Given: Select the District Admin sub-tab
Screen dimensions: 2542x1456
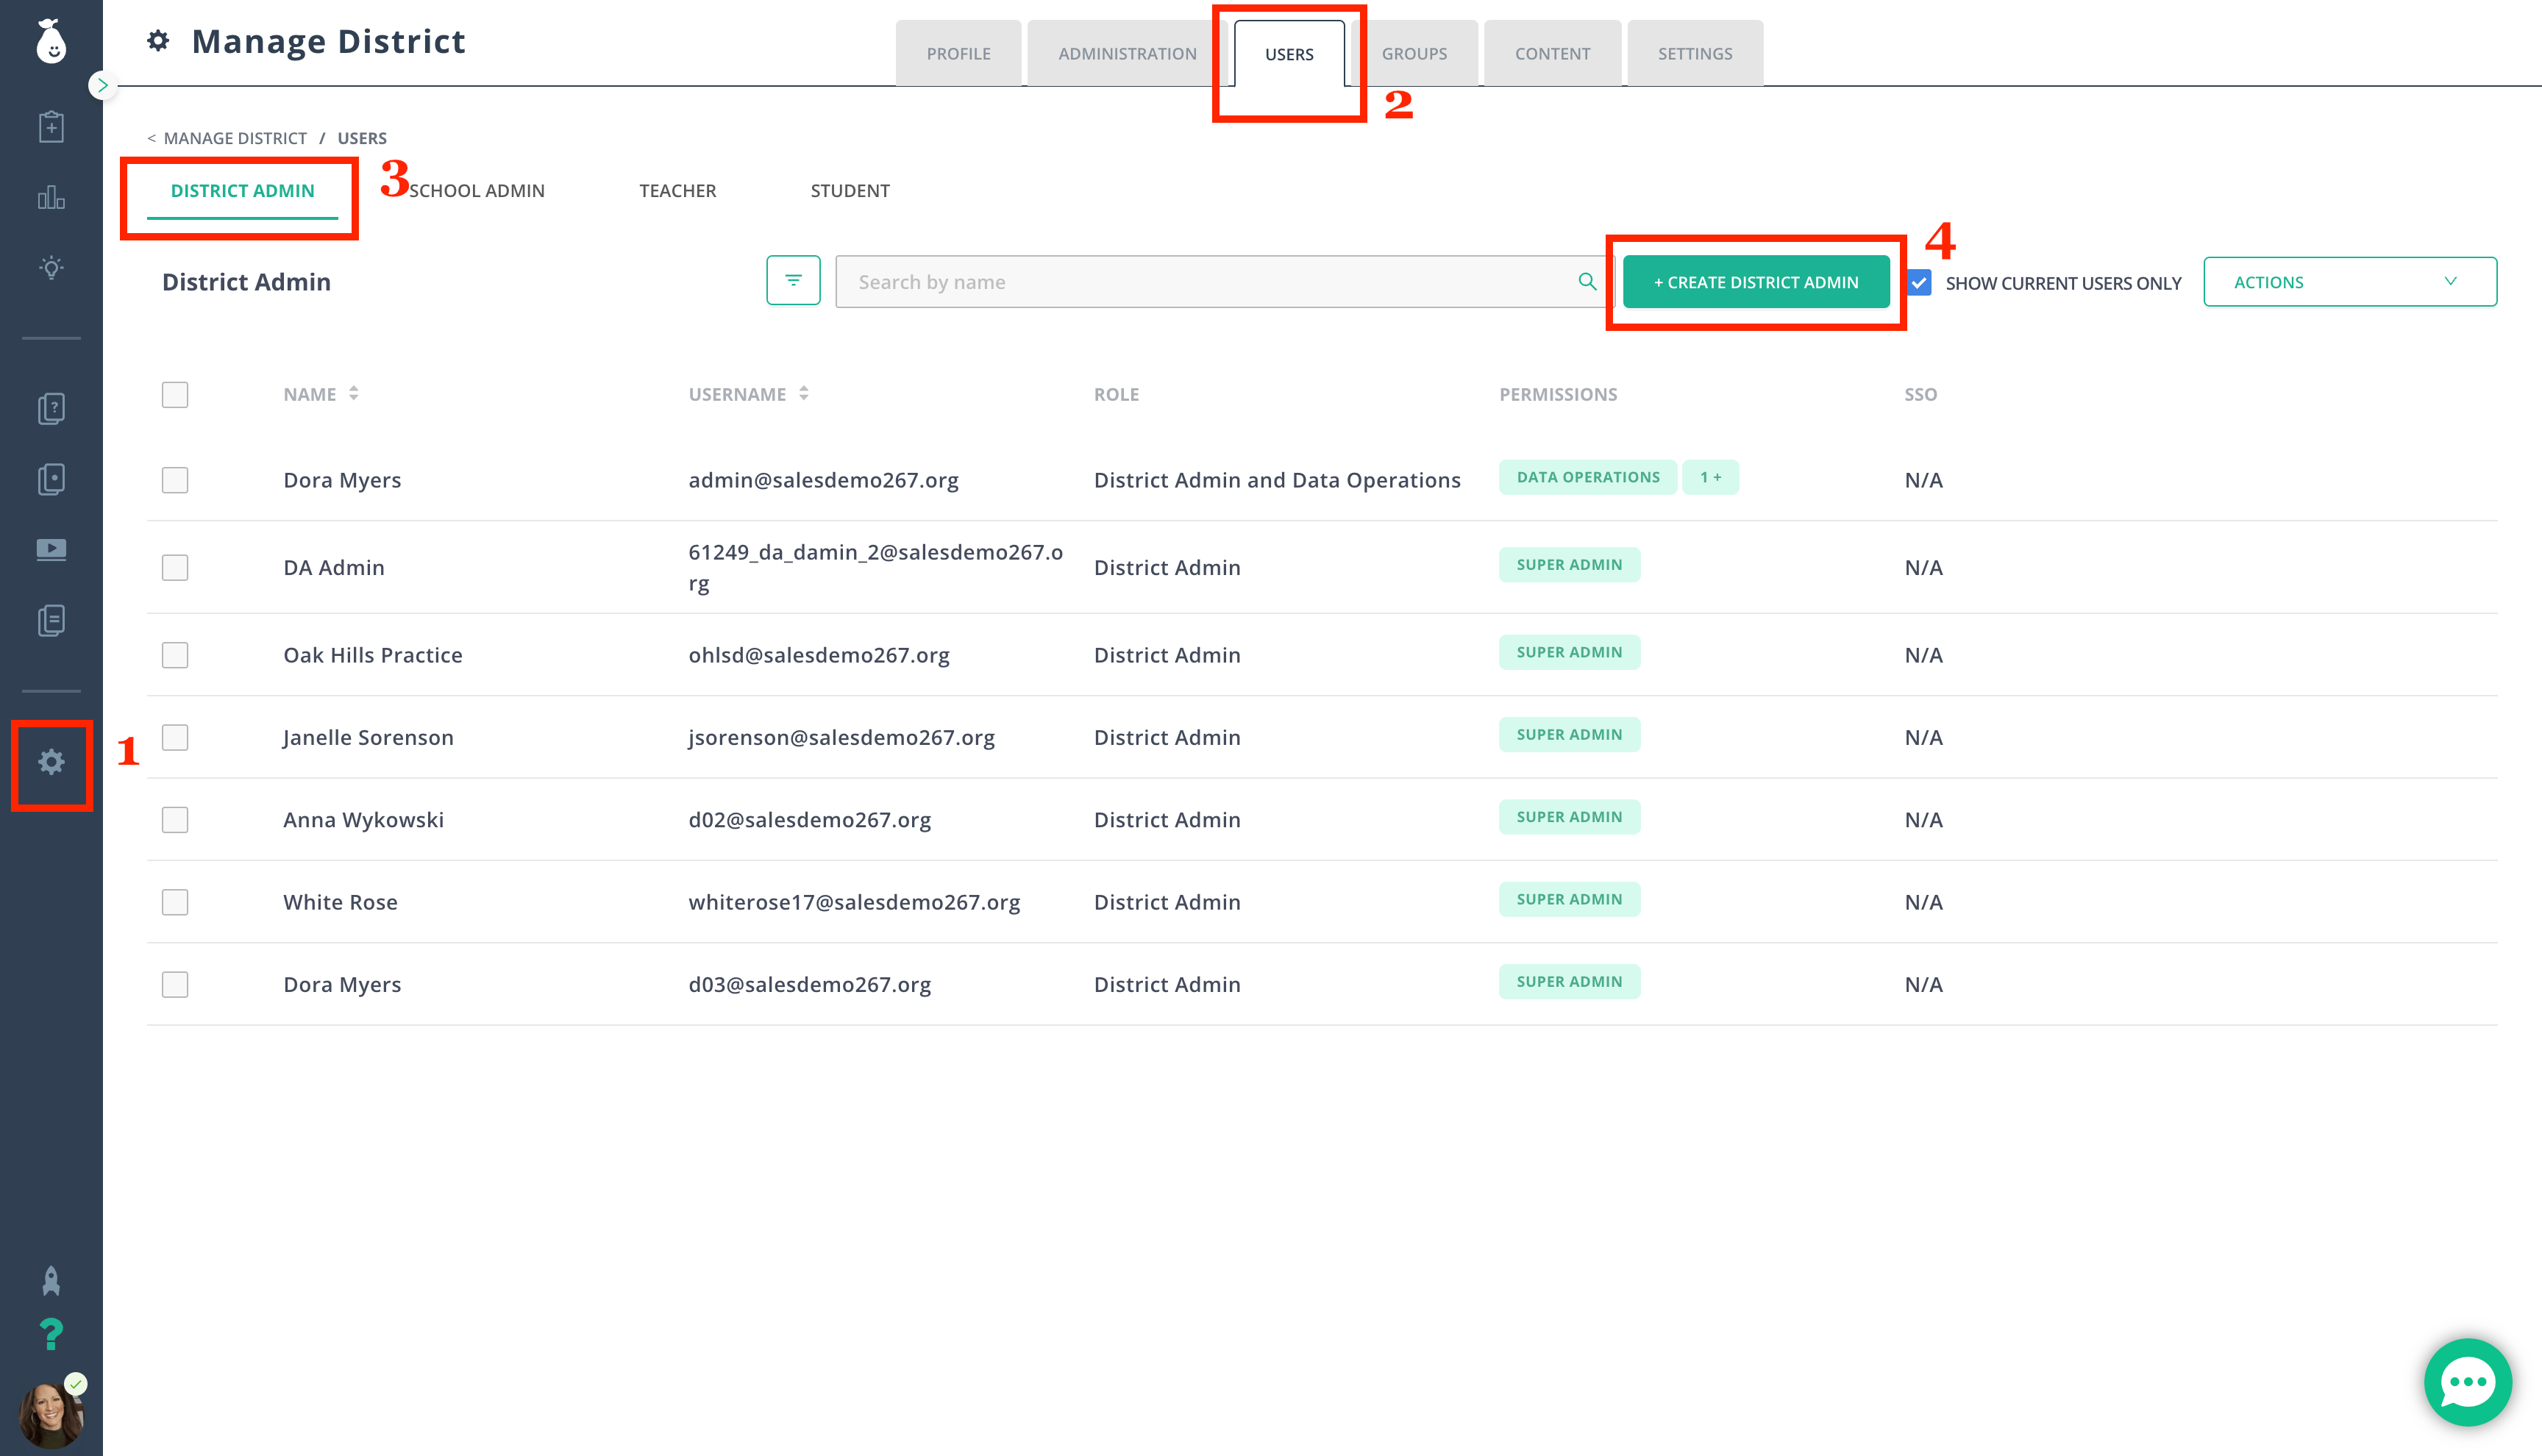Looking at the screenshot, I should [x=242, y=191].
